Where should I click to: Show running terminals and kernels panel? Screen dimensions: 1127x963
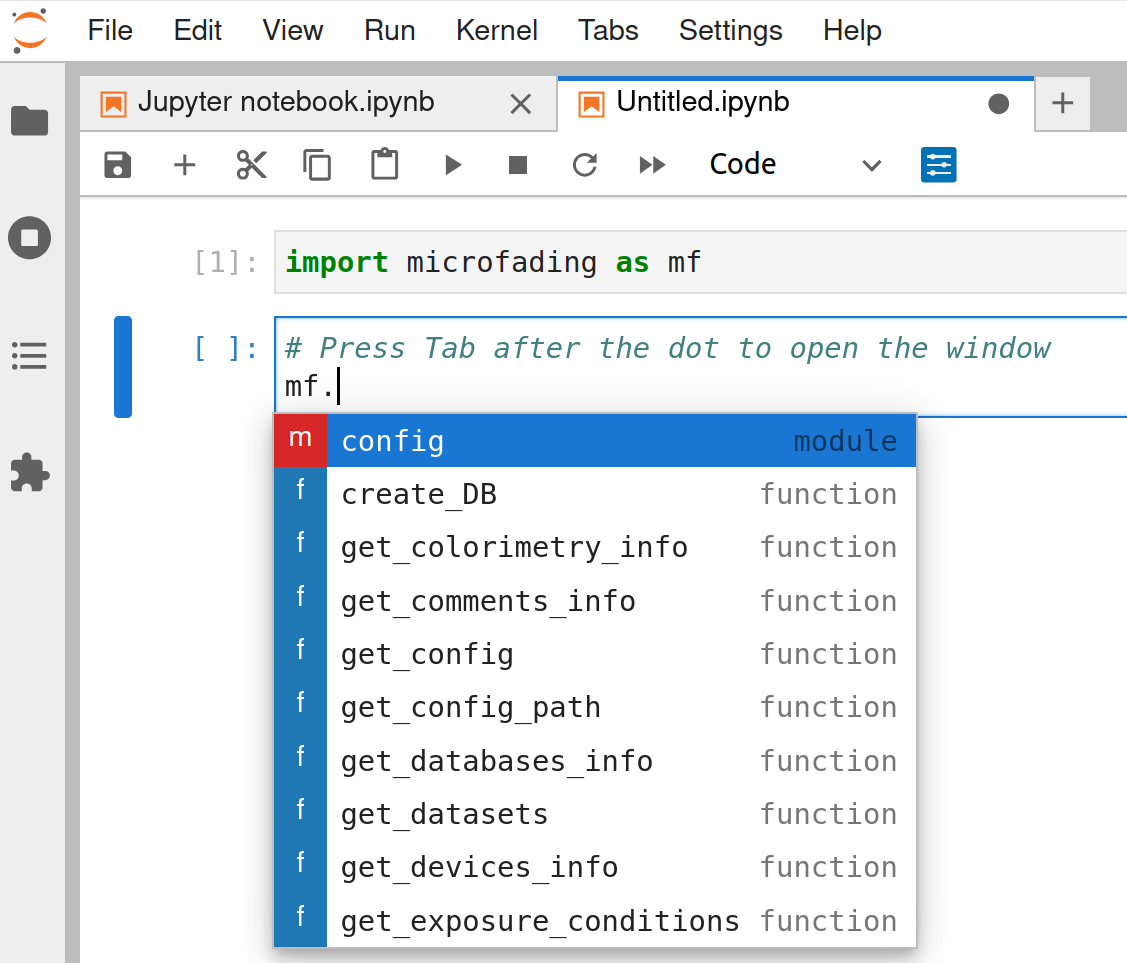pos(30,238)
